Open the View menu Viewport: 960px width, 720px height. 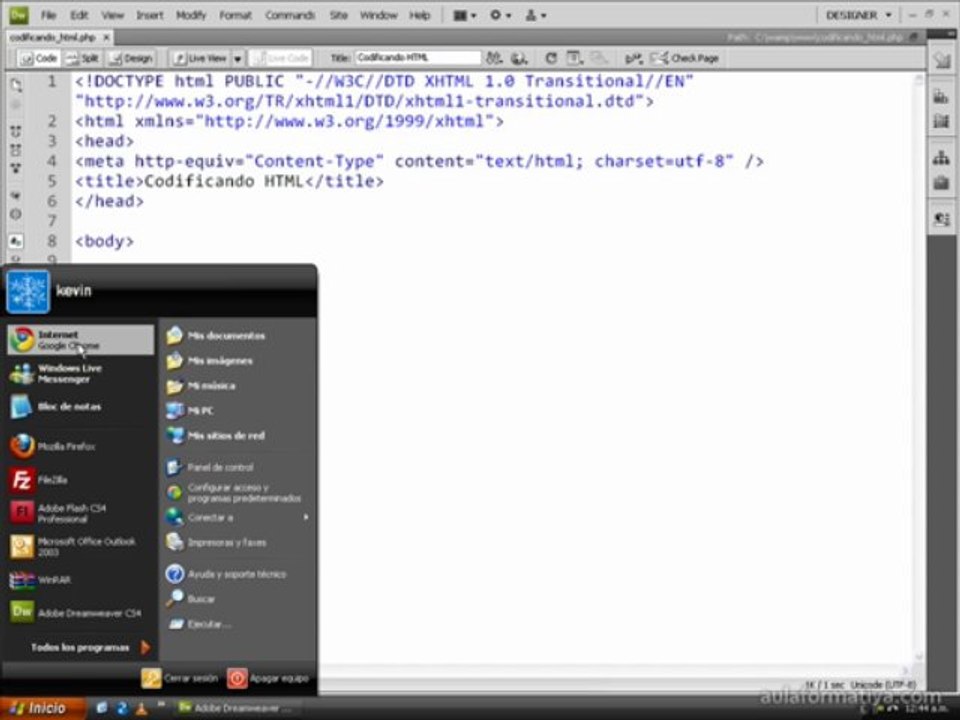[112, 15]
